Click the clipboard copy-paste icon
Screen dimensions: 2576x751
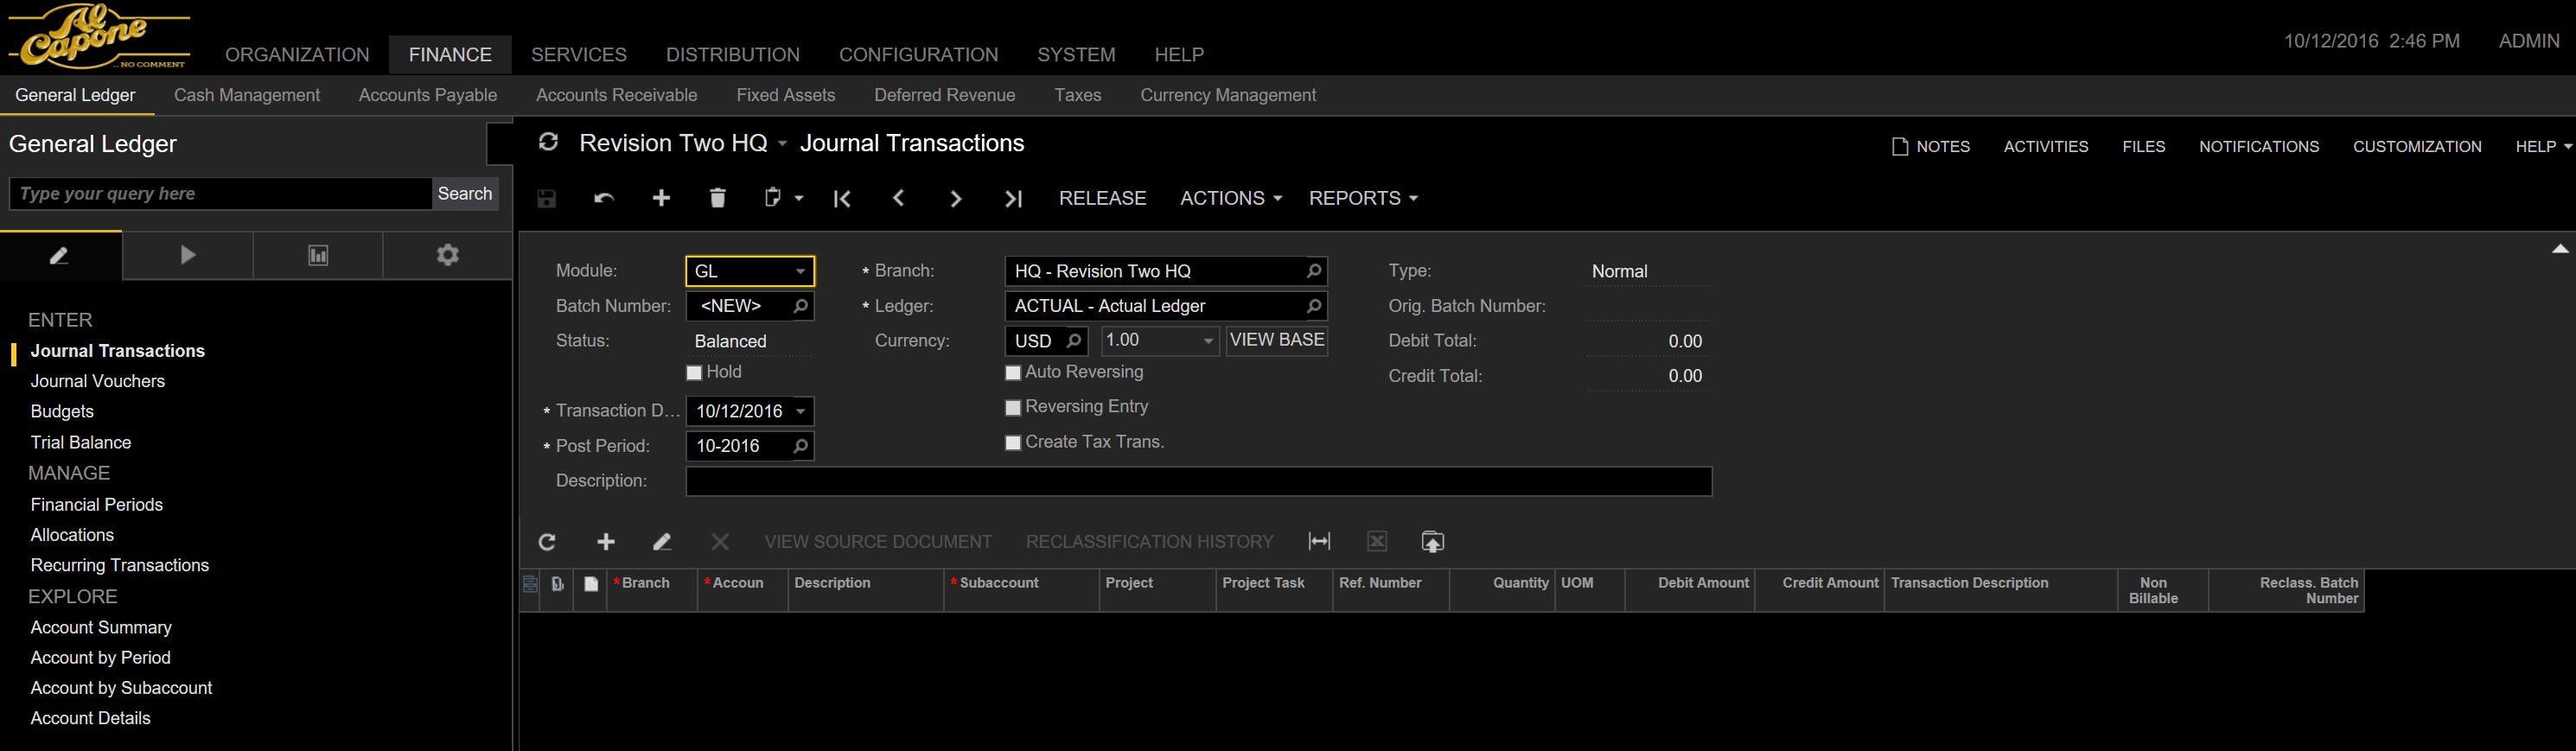pos(772,197)
